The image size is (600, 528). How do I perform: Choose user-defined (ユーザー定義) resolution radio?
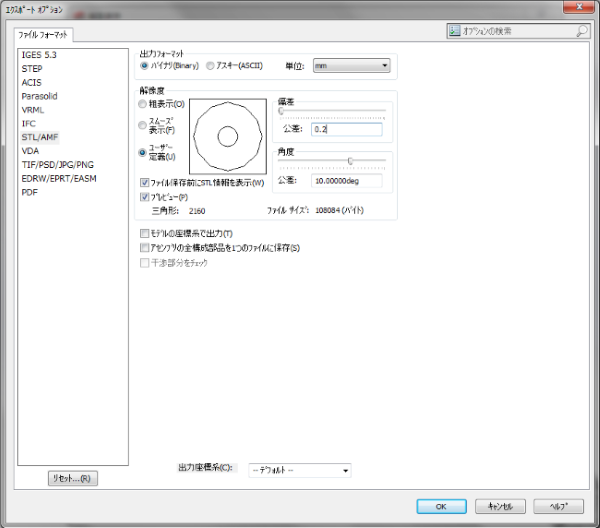pos(142,152)
